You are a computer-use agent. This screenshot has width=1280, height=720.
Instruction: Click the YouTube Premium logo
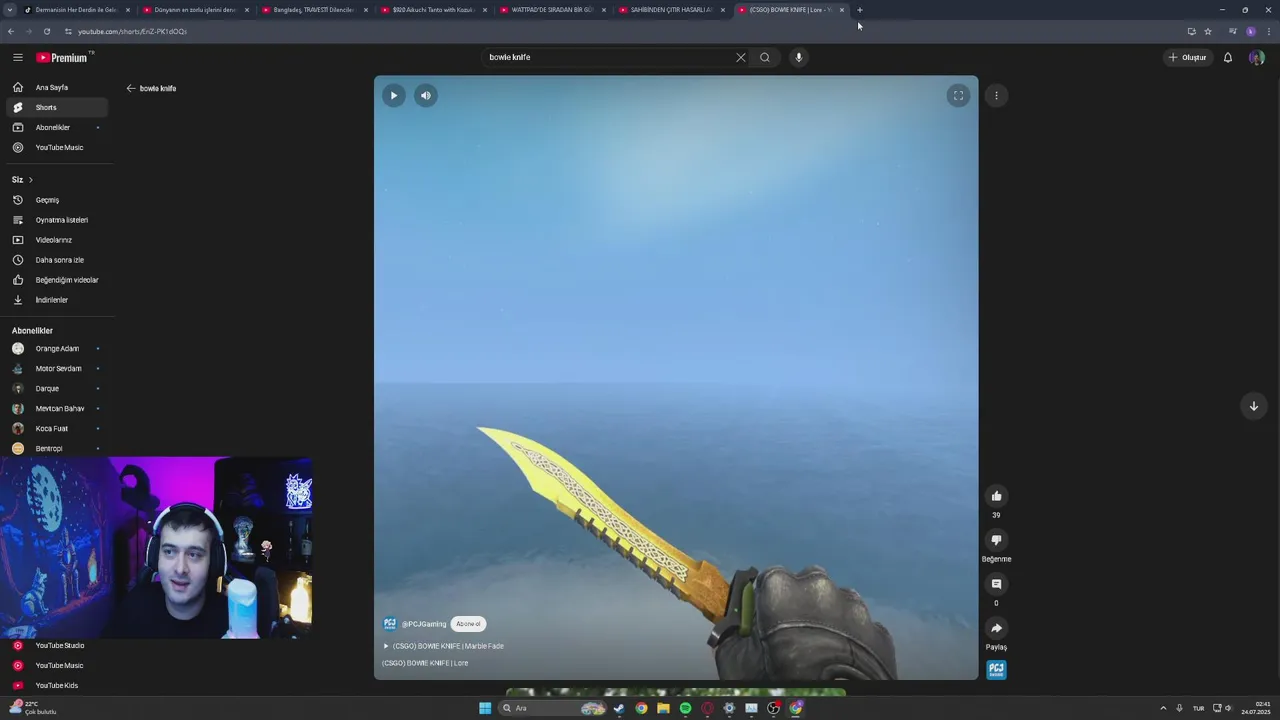tap(64, 57)
